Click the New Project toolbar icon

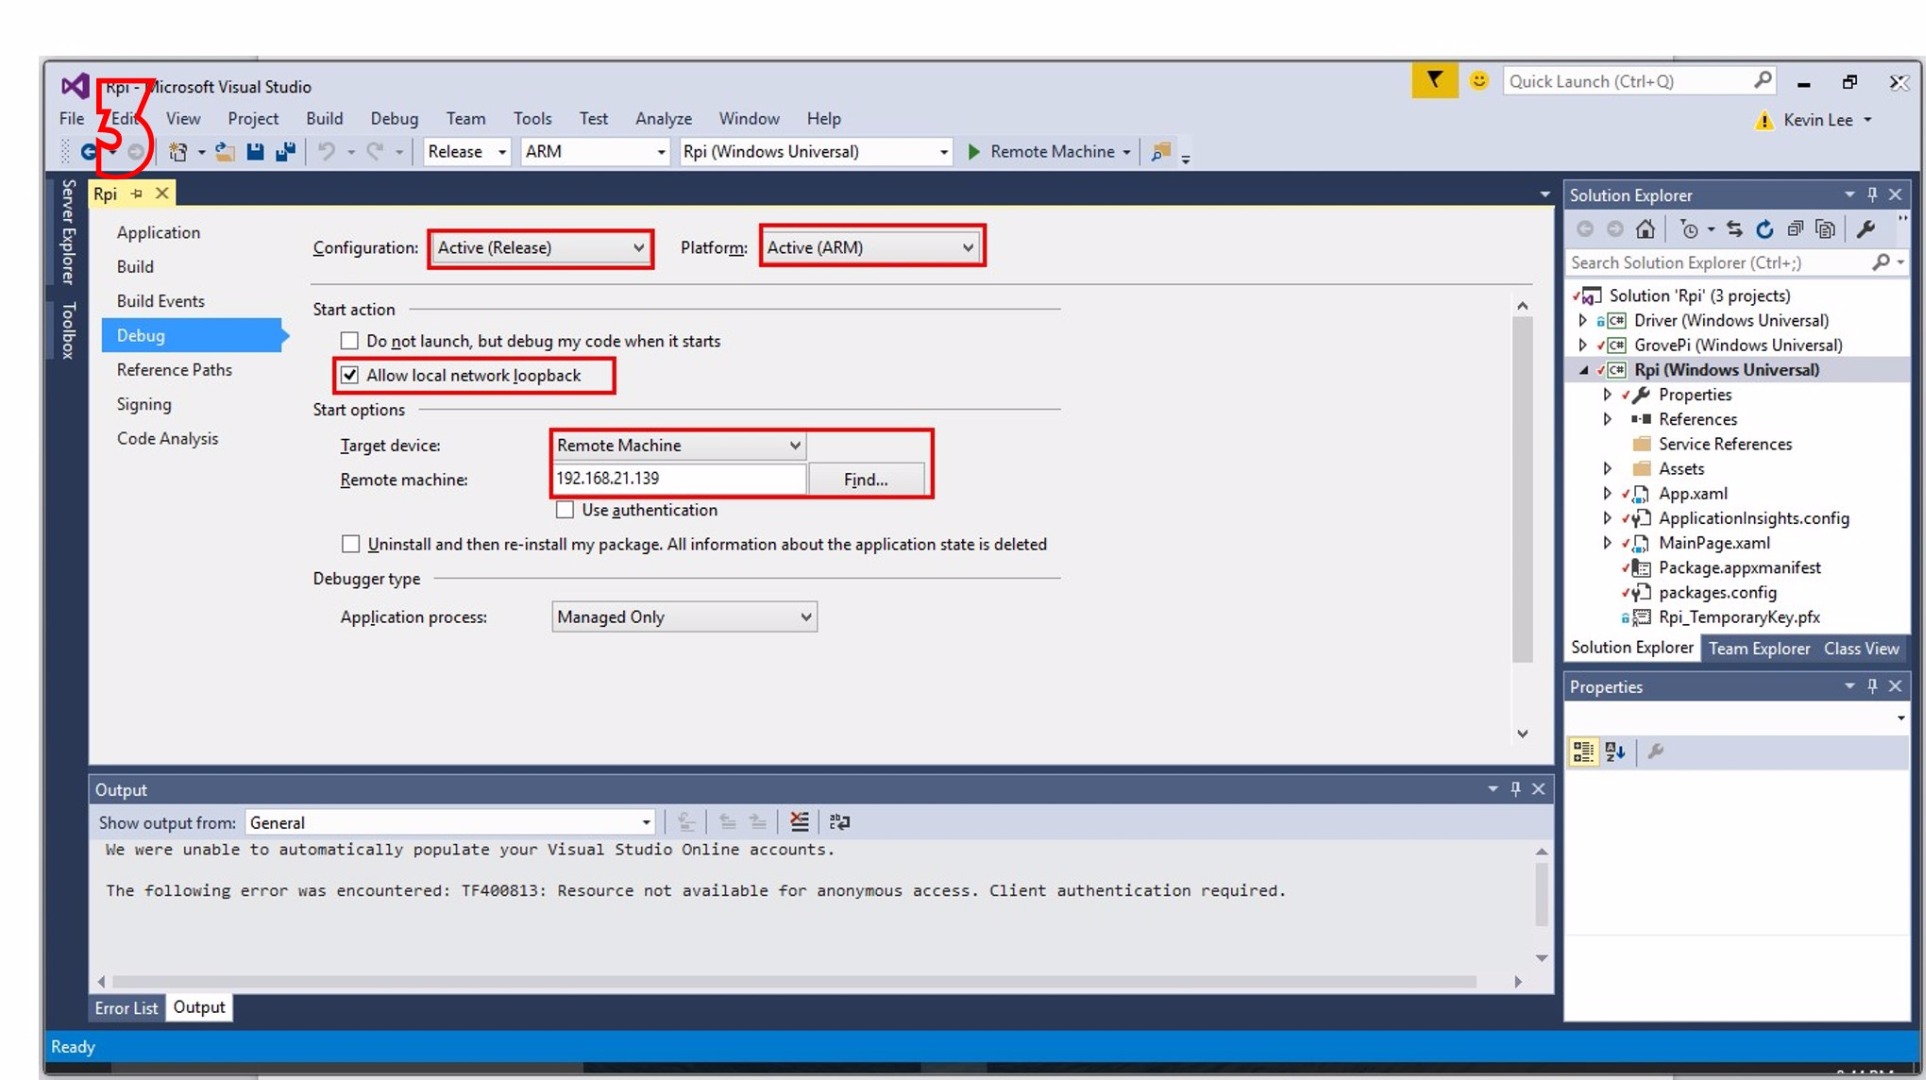[x=178, y=152]
